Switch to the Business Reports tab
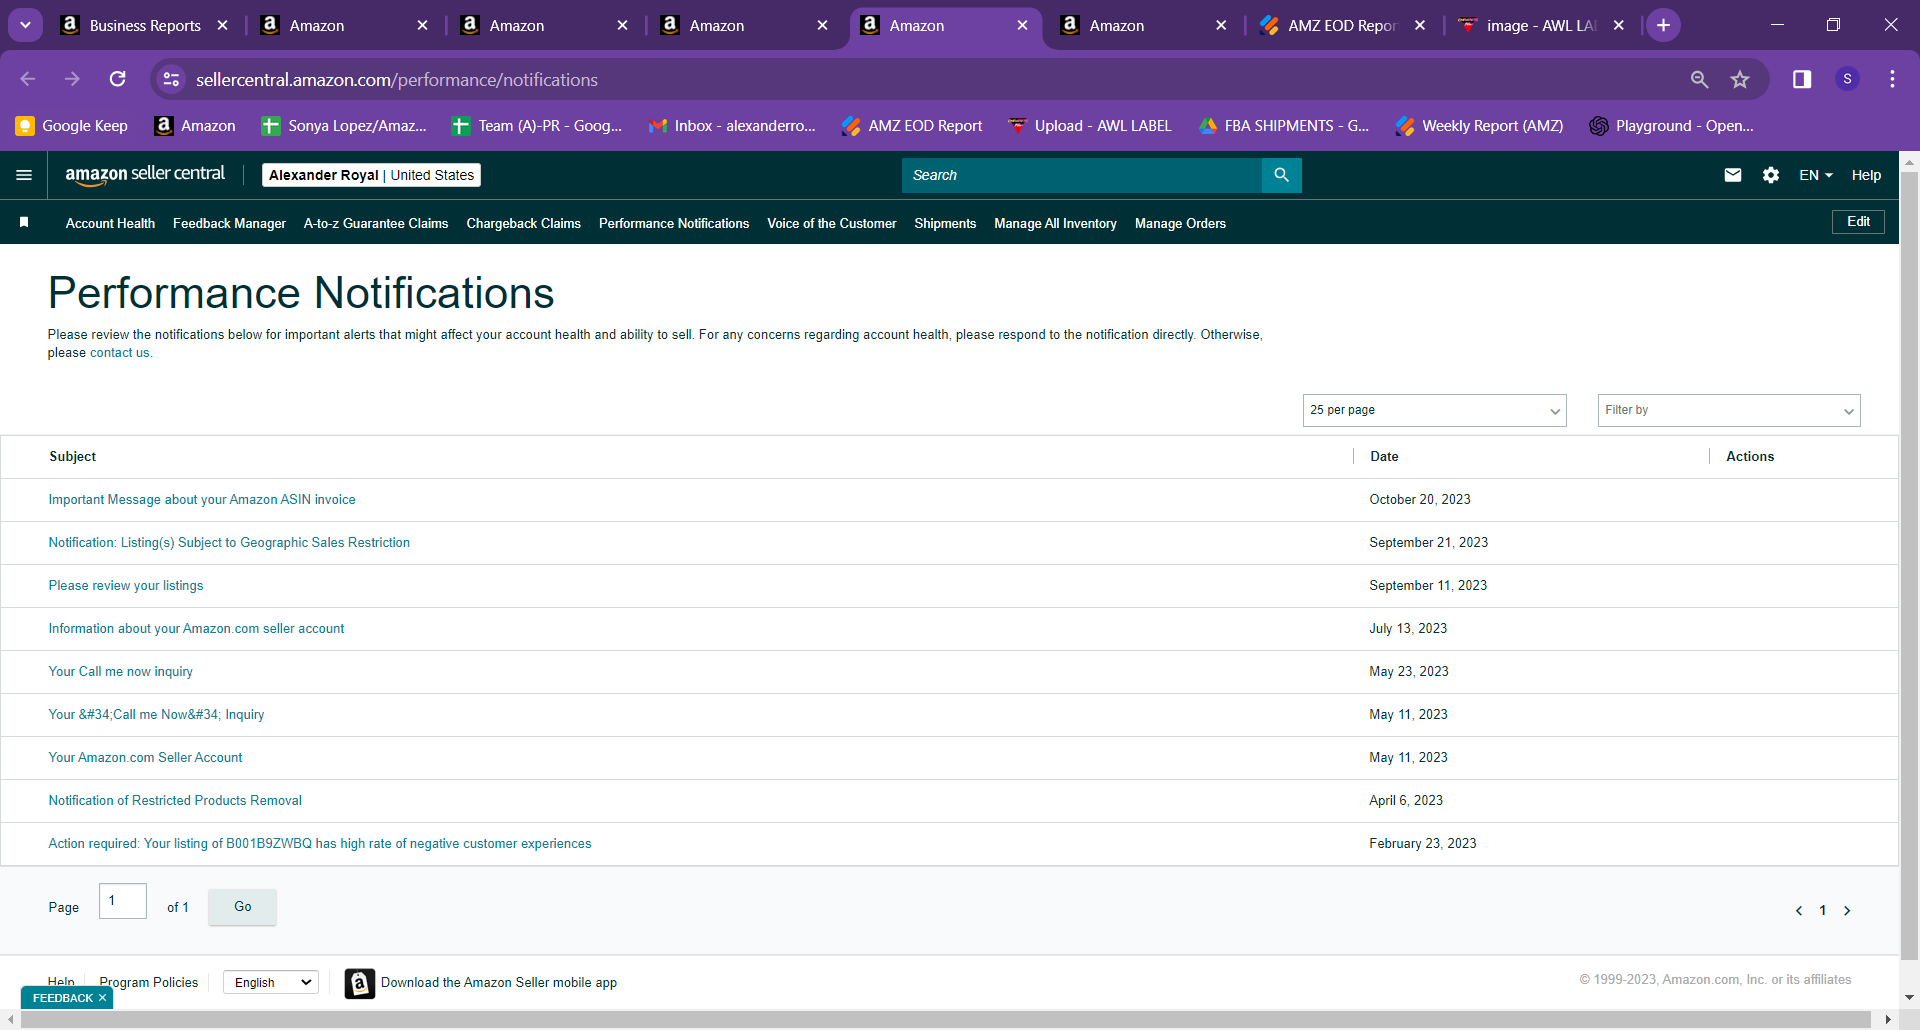 coord(145,25)
